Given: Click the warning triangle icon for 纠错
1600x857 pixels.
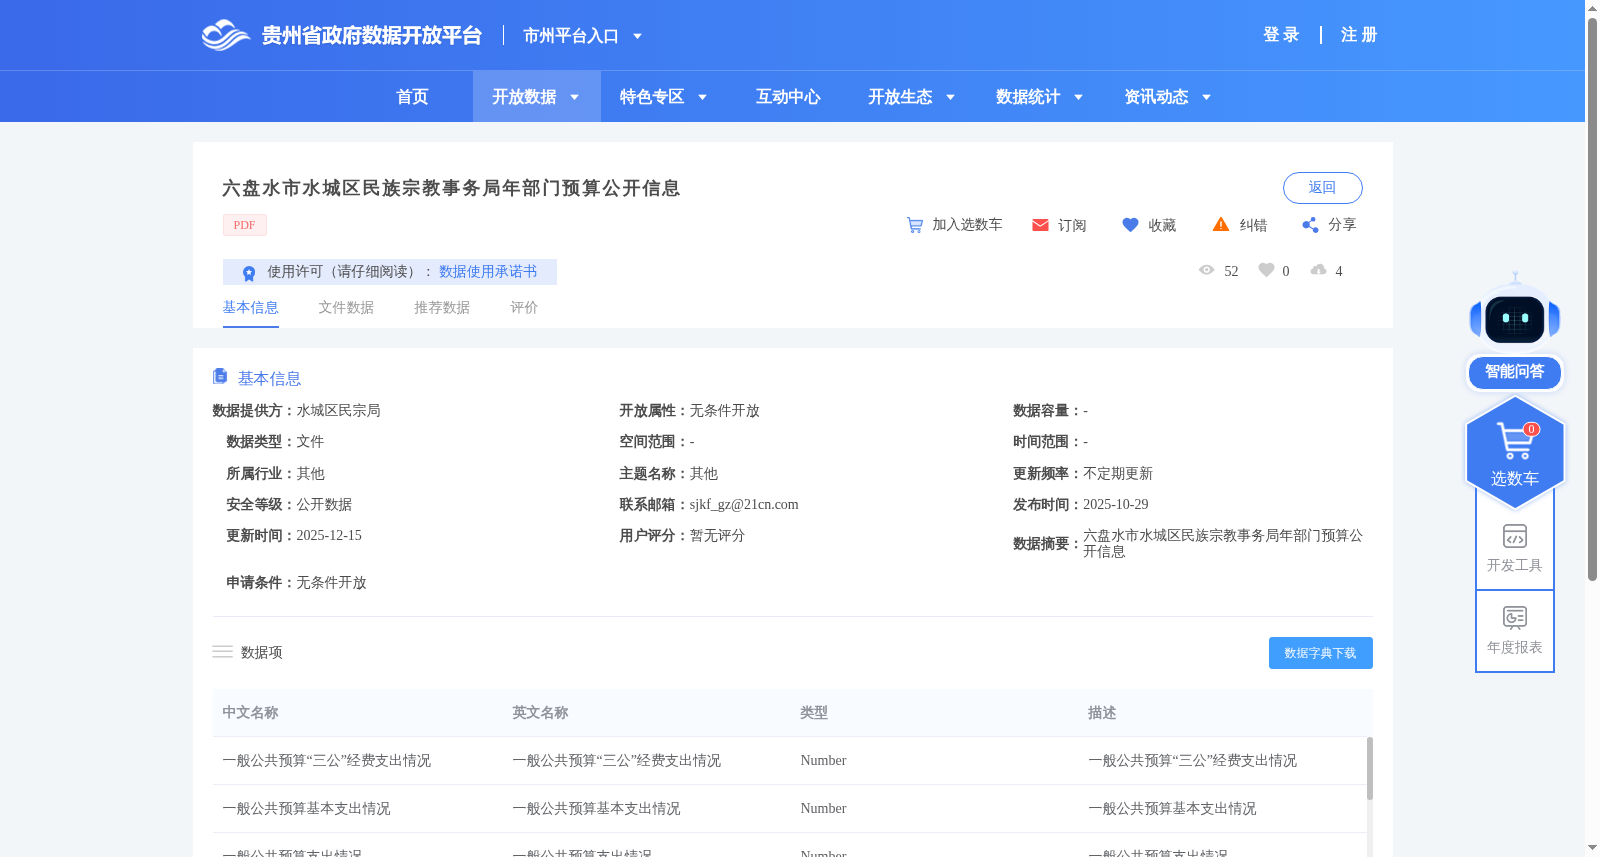Looking at the screenshot, I should click(1221, 225).
